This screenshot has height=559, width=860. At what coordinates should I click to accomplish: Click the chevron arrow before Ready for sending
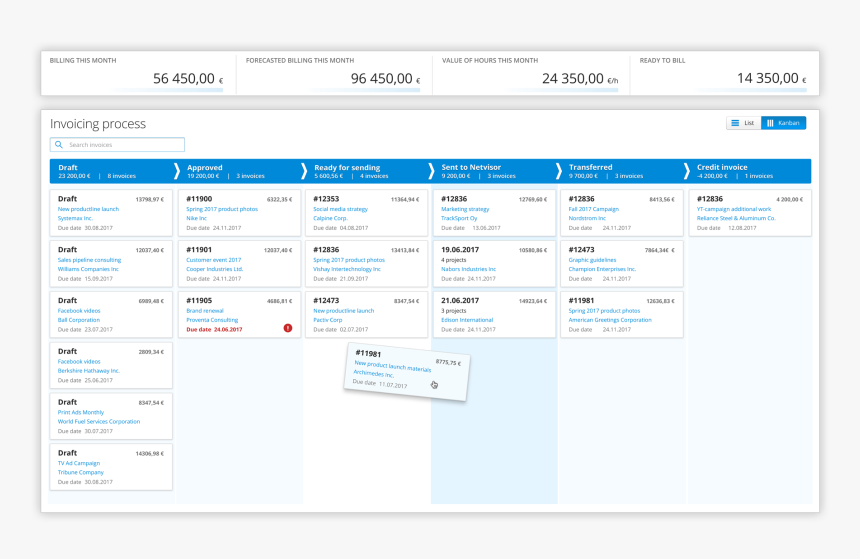(305, 171)
